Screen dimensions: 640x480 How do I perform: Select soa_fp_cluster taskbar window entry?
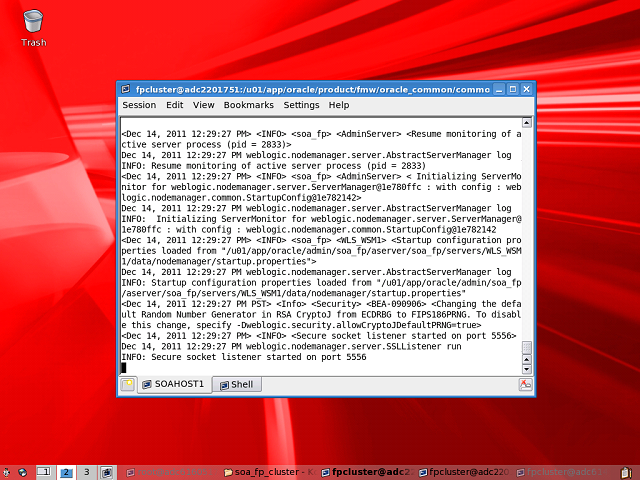pos(270,472)
